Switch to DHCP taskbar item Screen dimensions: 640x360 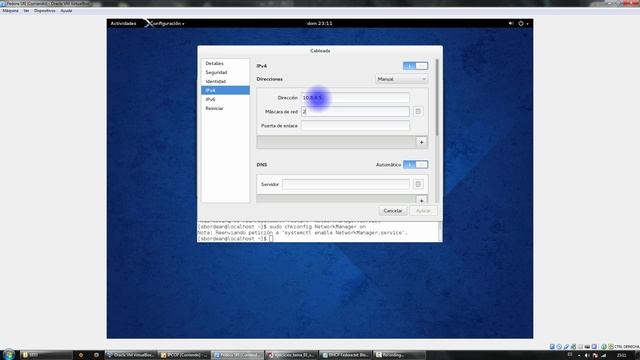pos(346,355)
